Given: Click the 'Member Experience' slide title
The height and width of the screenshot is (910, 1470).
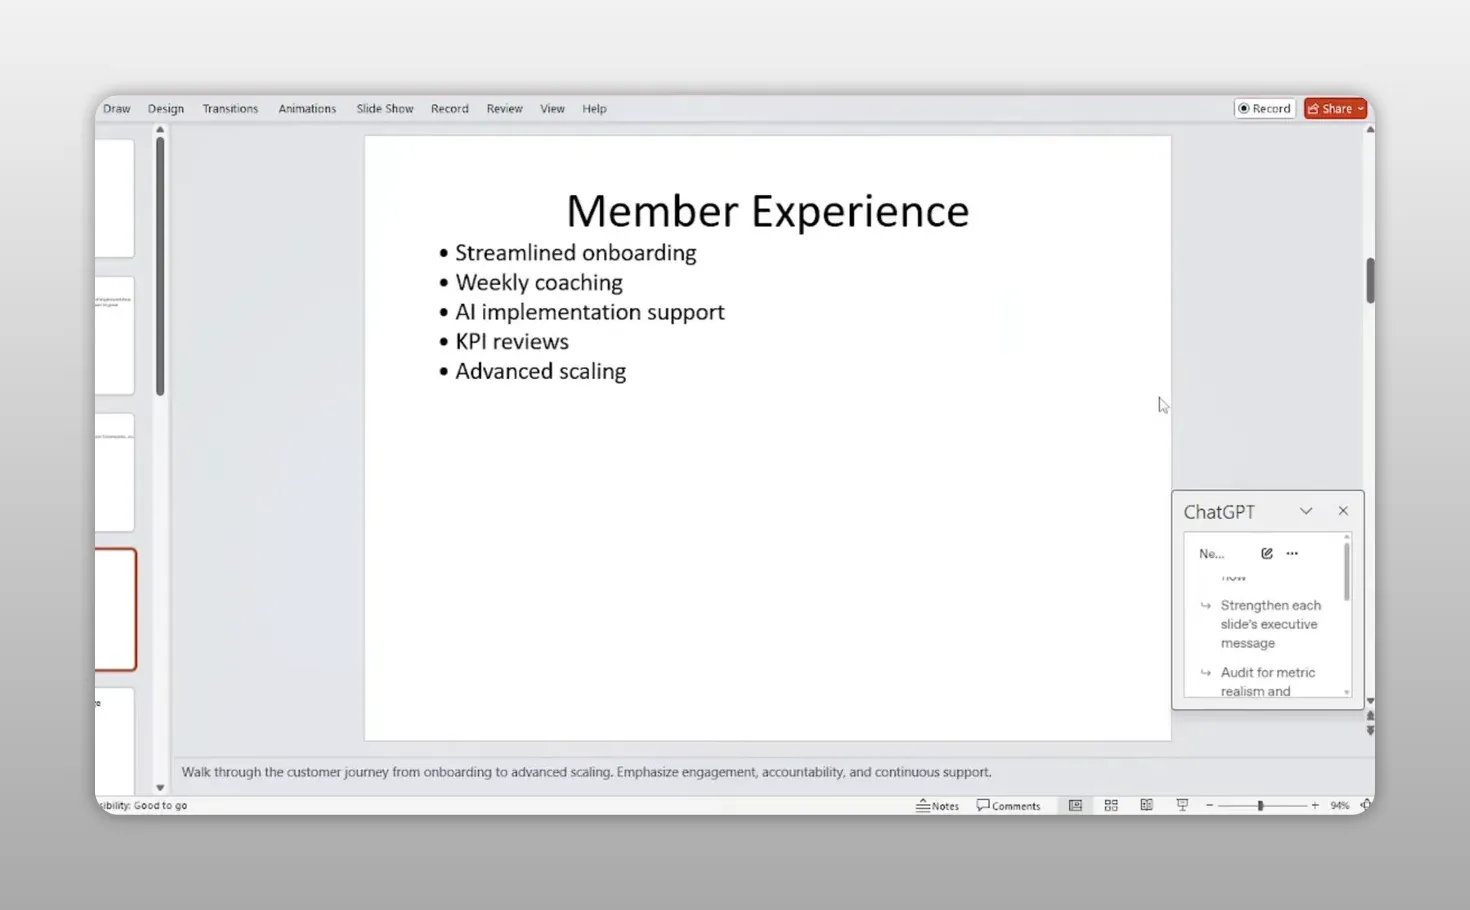Looking at the screenshot, I should (768, 211).
